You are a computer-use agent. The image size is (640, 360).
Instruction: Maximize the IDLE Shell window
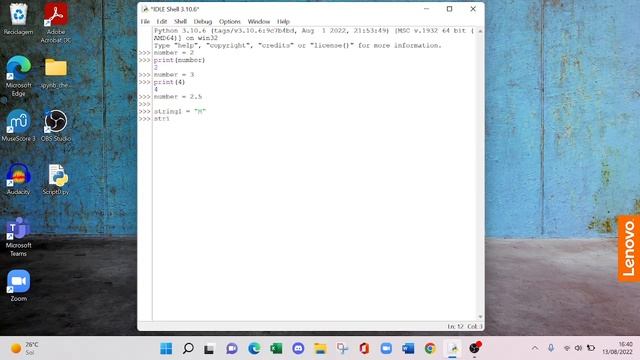tap(449, 9)
